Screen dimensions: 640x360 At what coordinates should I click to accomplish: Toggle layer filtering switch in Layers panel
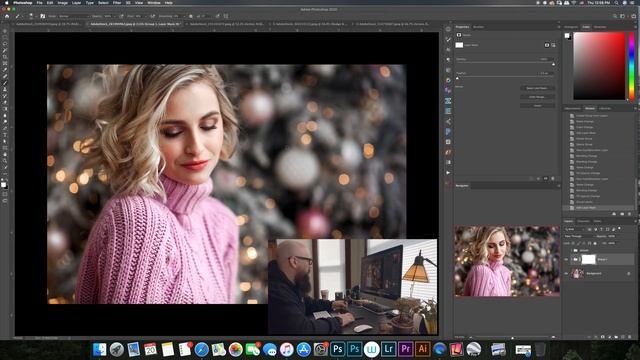tap(619, 229)
